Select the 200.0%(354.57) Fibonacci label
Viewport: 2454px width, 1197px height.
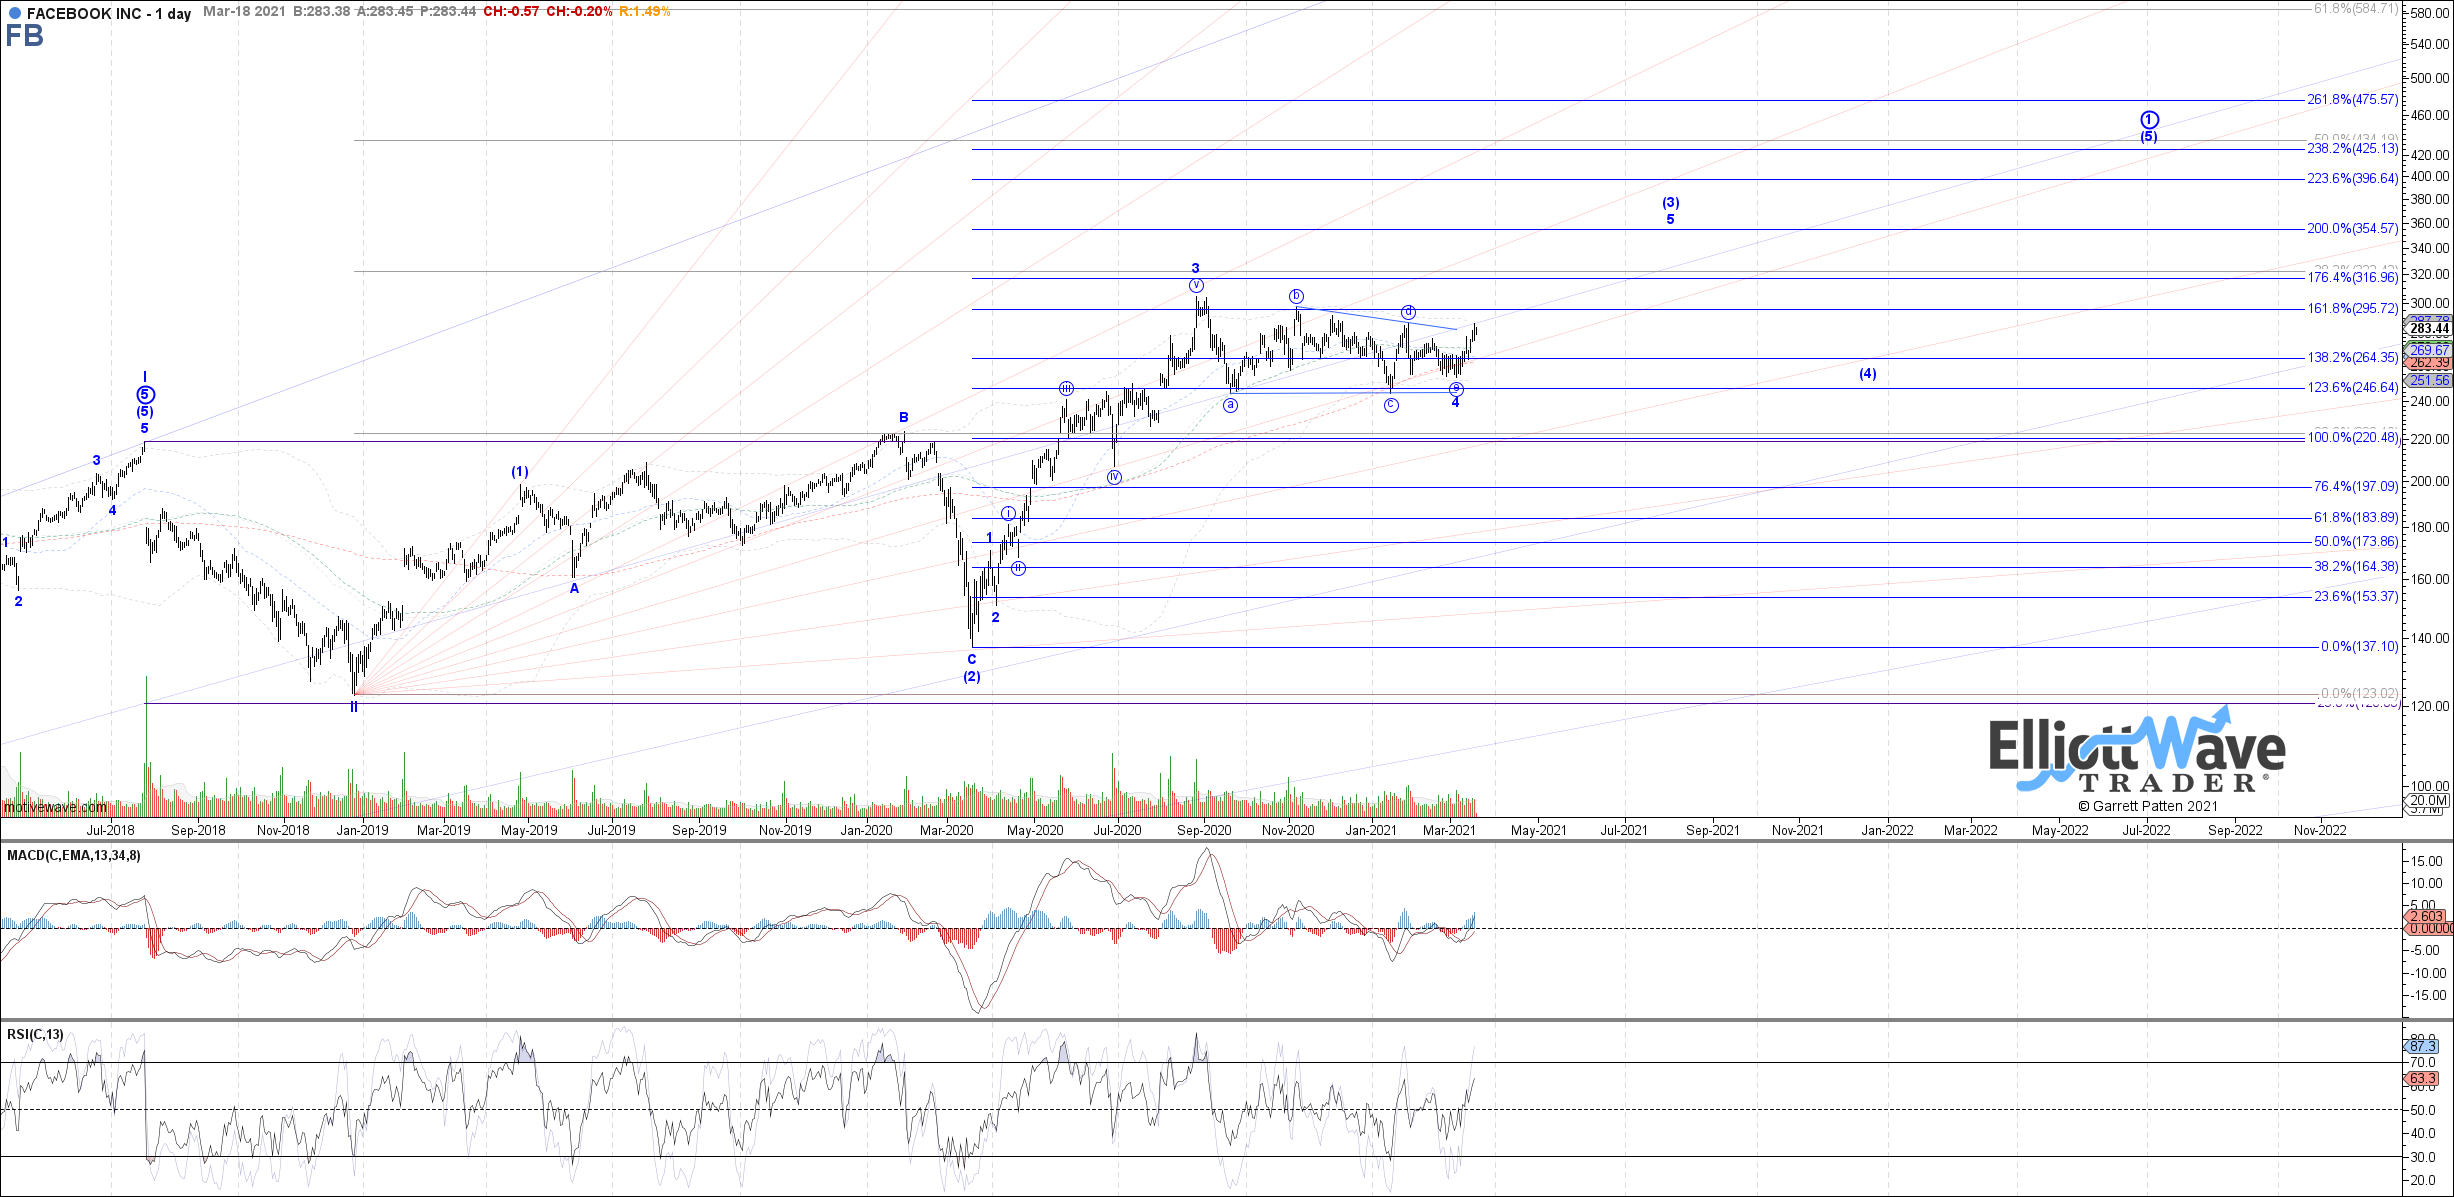coord(2352,229)
